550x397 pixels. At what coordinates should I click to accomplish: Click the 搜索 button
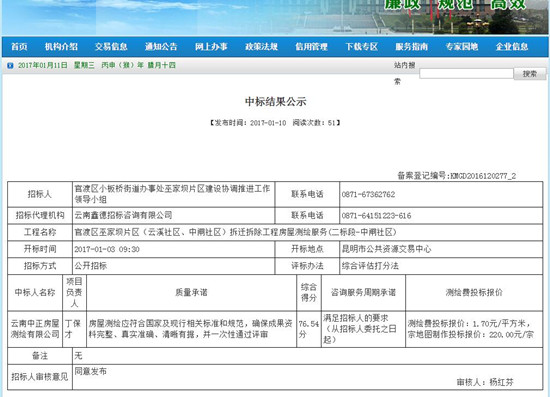(530, 74)
